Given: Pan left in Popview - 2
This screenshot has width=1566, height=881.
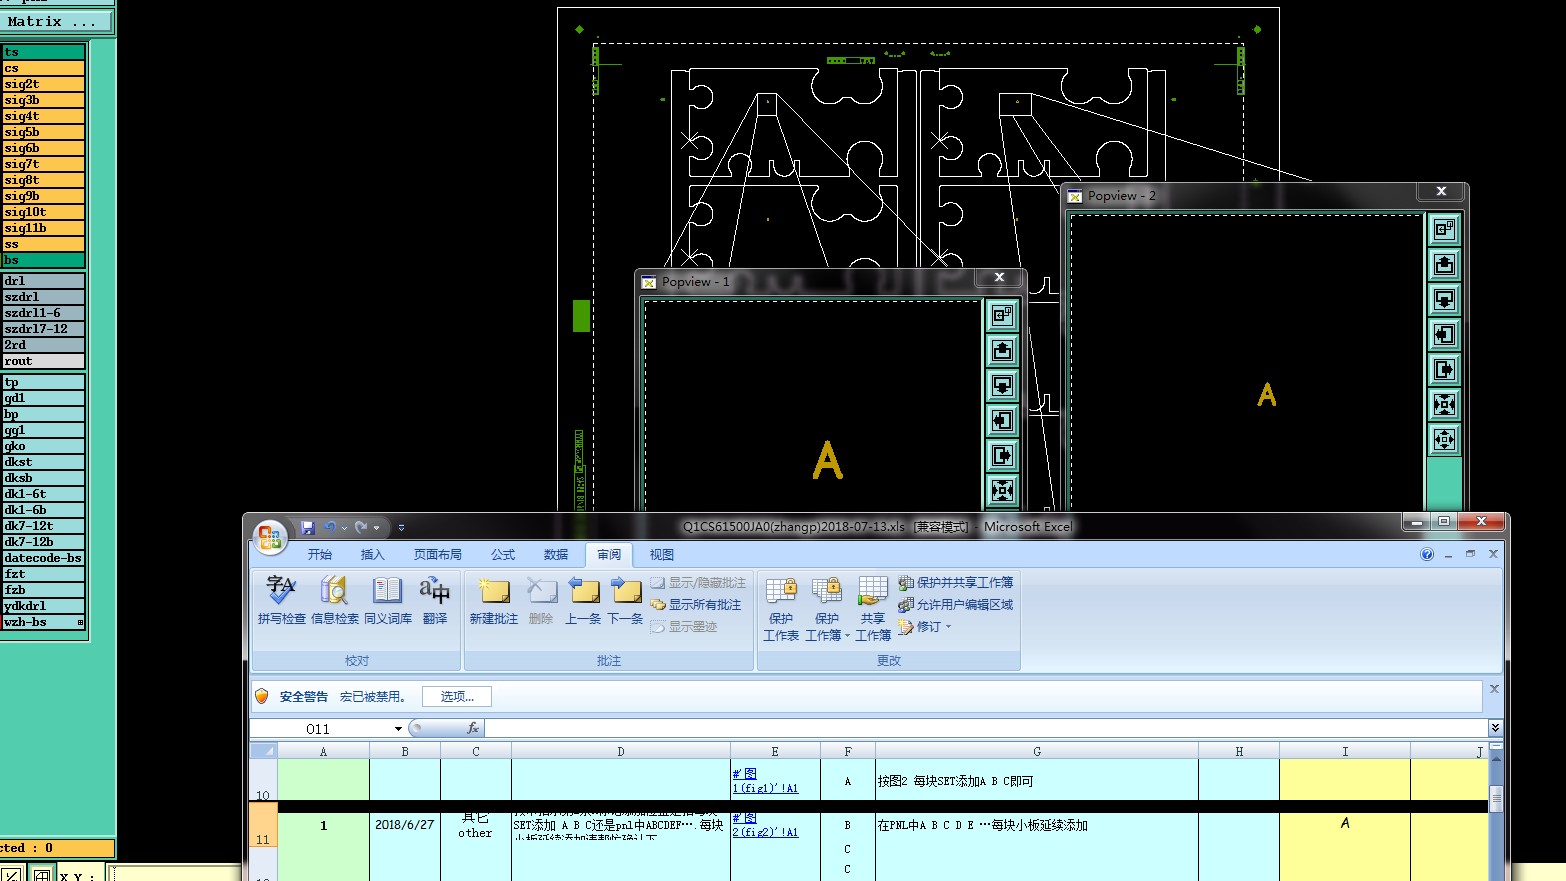Looking at the screenshot, I should point(1444,334).
